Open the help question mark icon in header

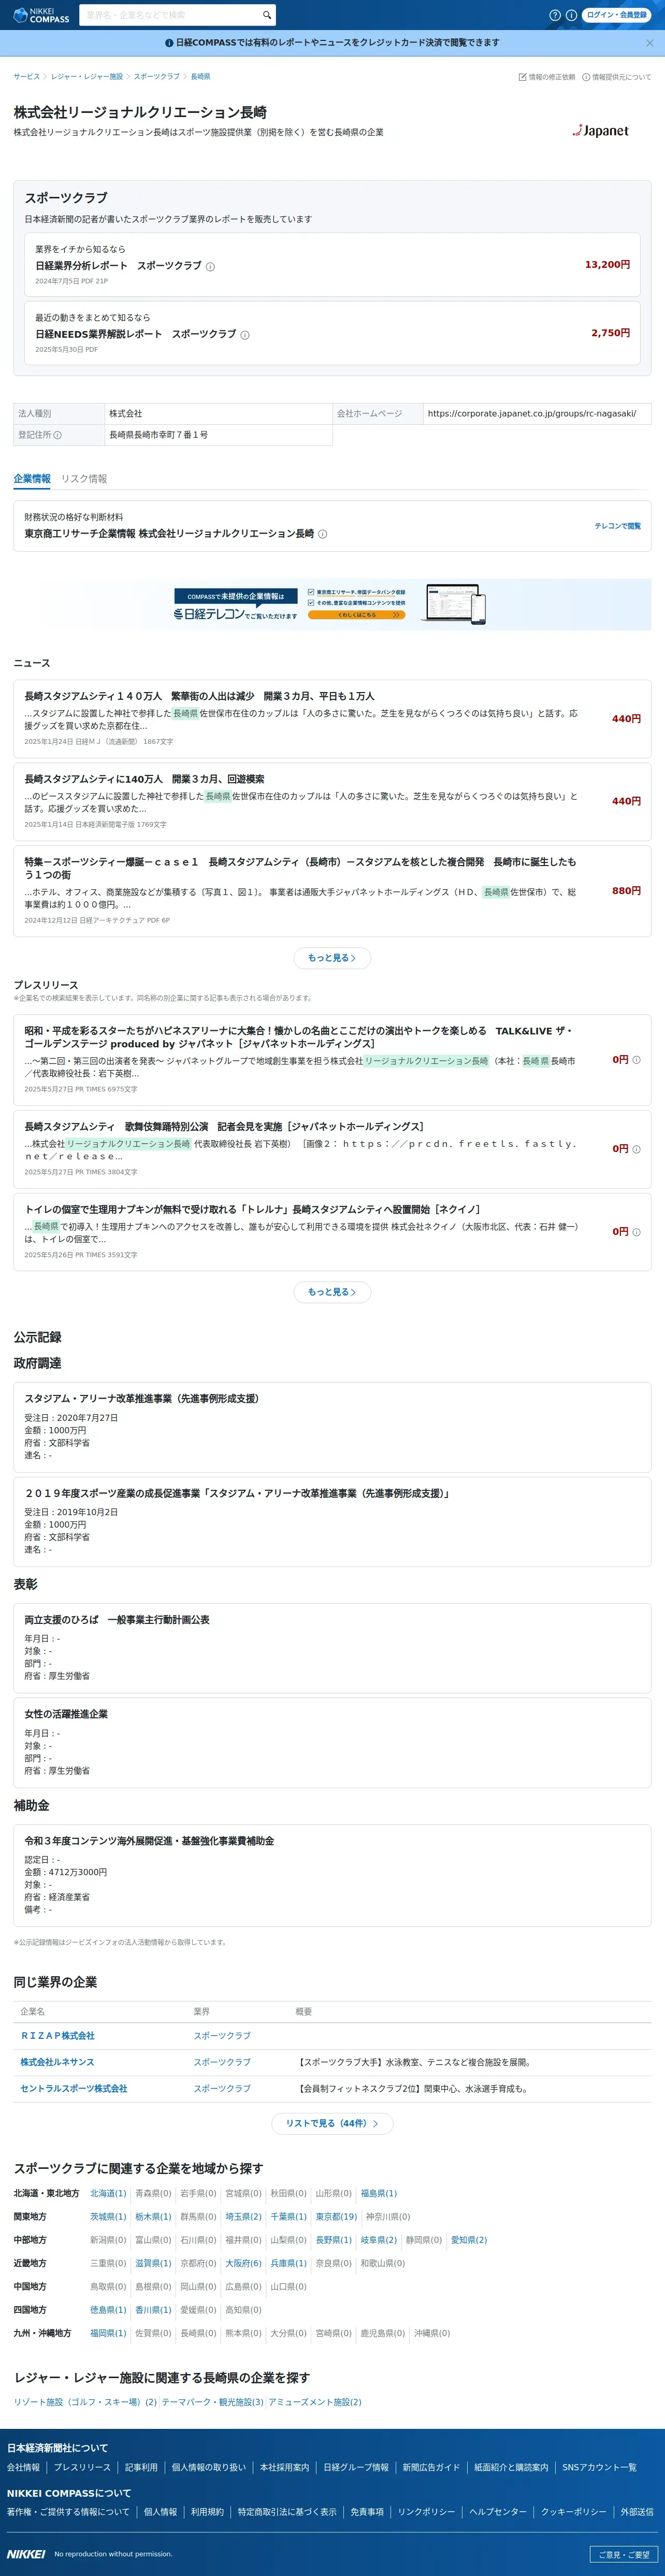(555, 15)
